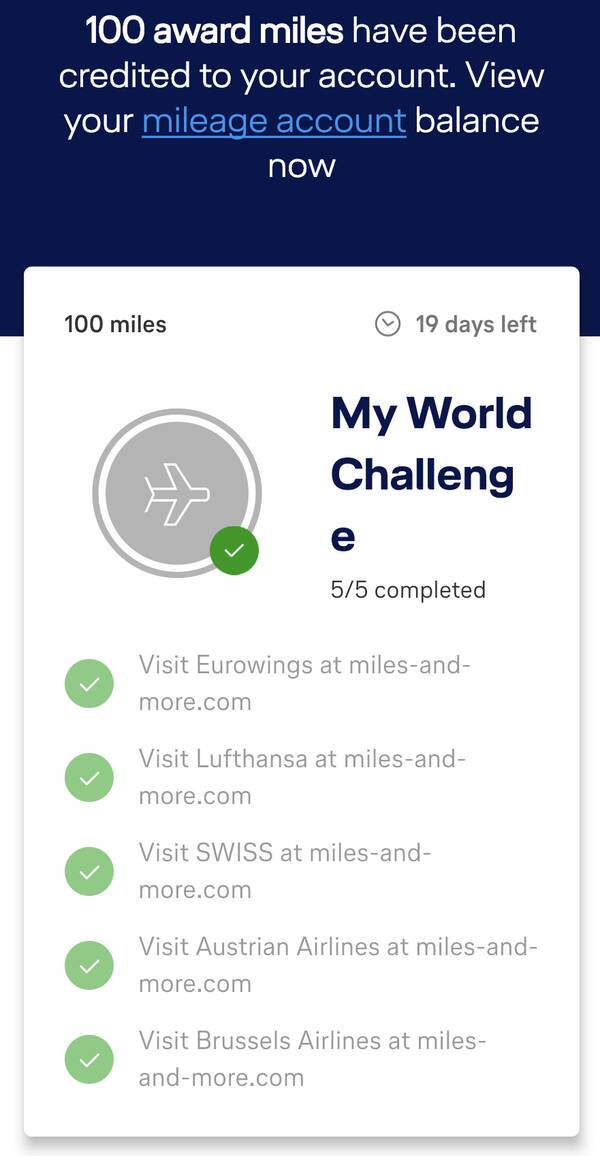
Task: Select Visit SWISS at miles-and-more.com task
Action: 284,871
